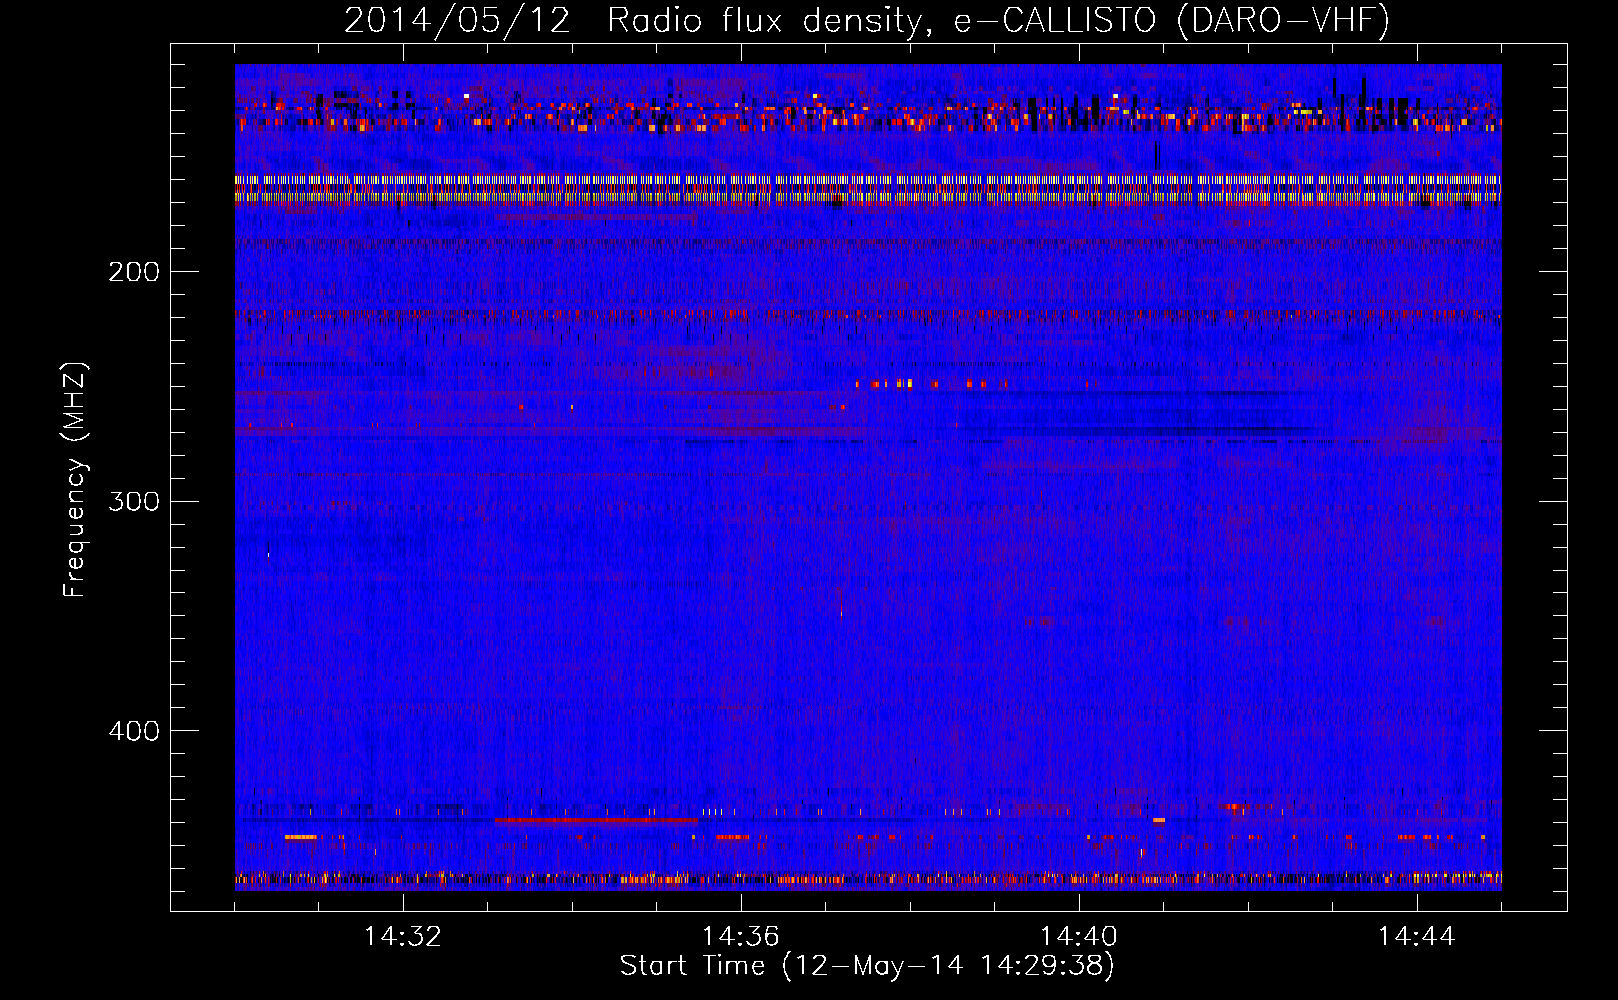Select the '200' frequency axis label

click(134, 272)
